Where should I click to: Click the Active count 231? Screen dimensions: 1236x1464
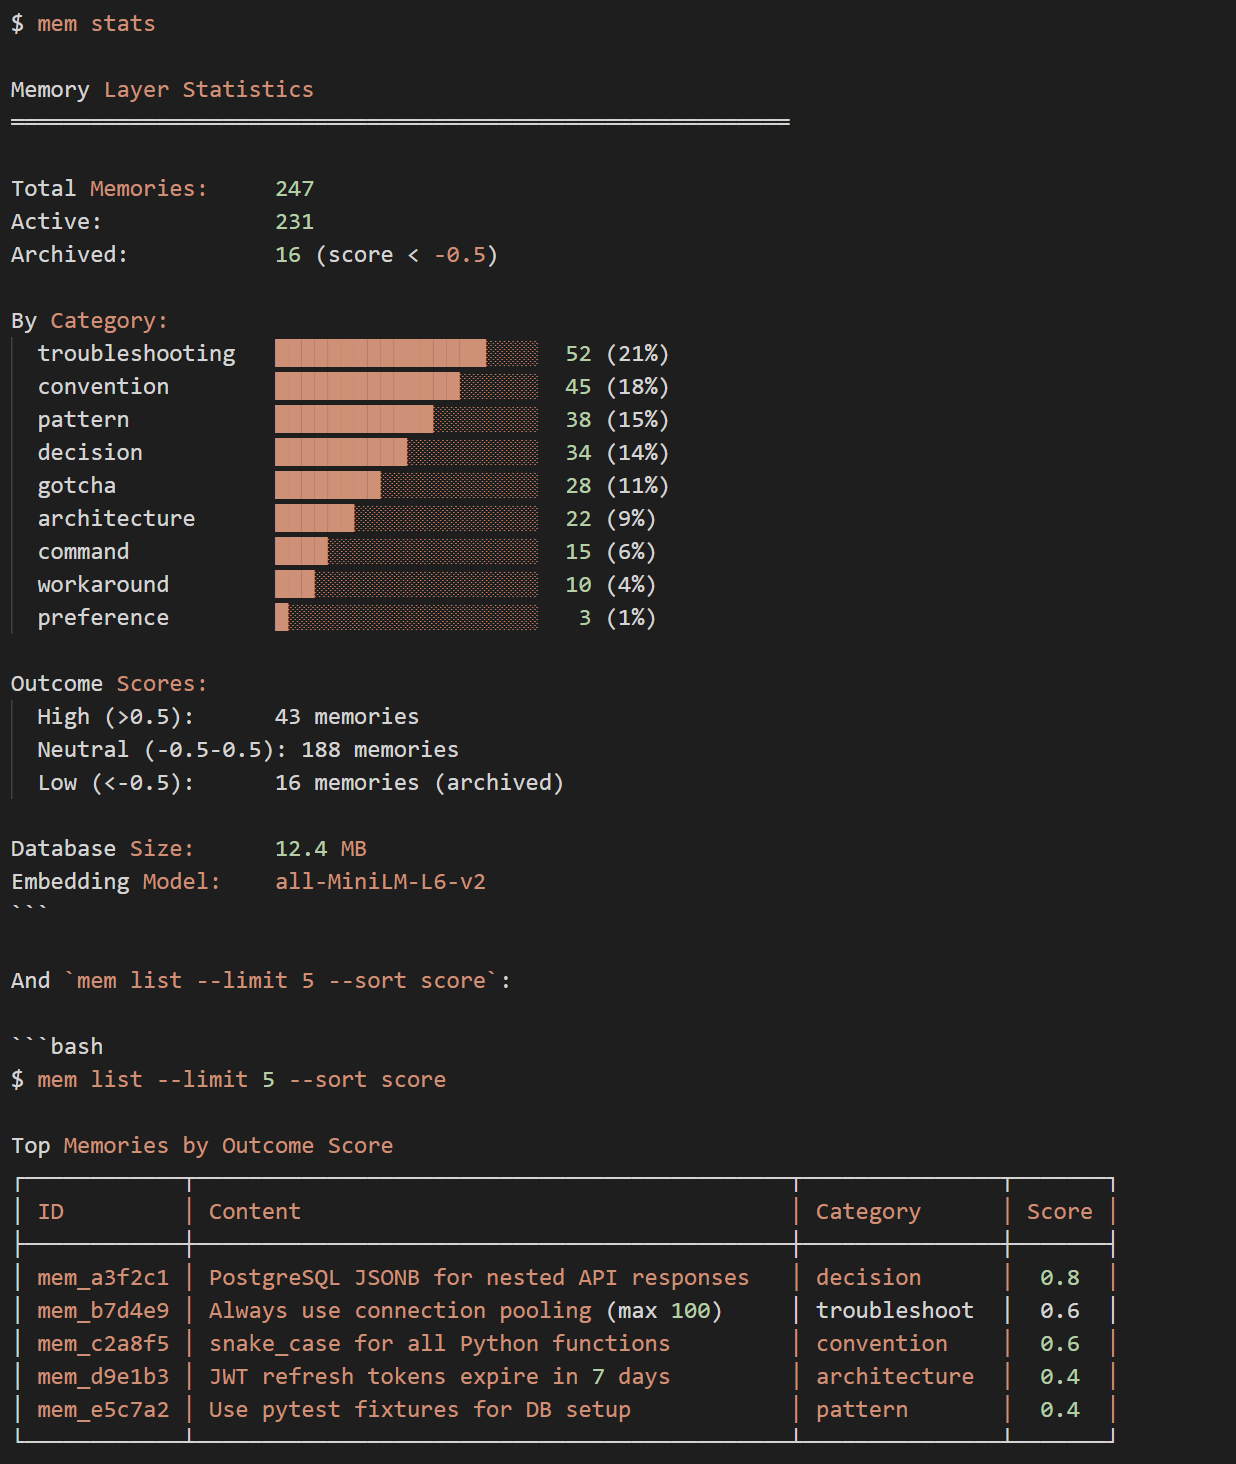pyautogui.click(x=295, y=221)
